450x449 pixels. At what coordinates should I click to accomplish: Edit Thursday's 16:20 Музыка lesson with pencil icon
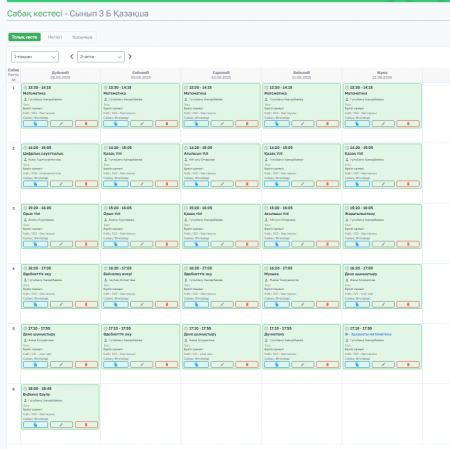coord(303,304)
